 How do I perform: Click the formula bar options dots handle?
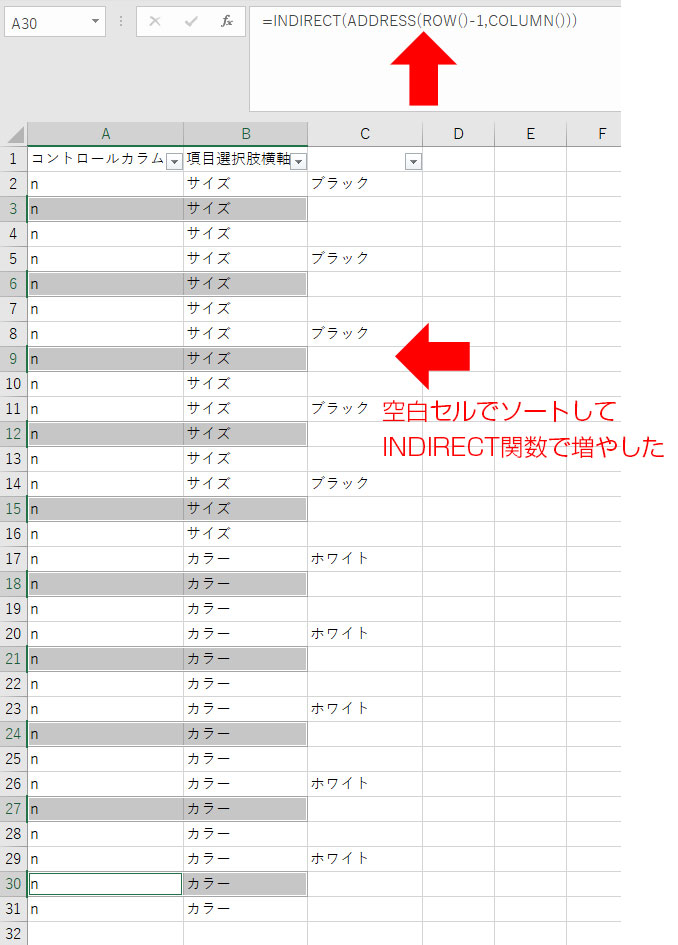click(x=121, y=22)
